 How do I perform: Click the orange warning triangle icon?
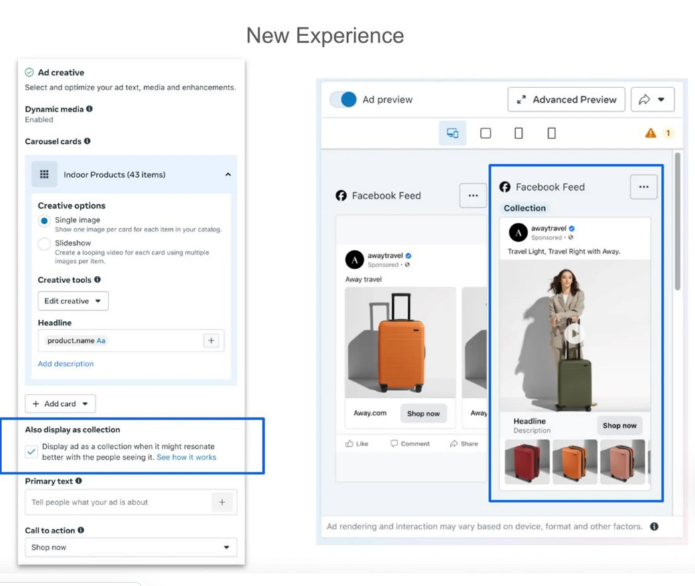coord(651,133)
